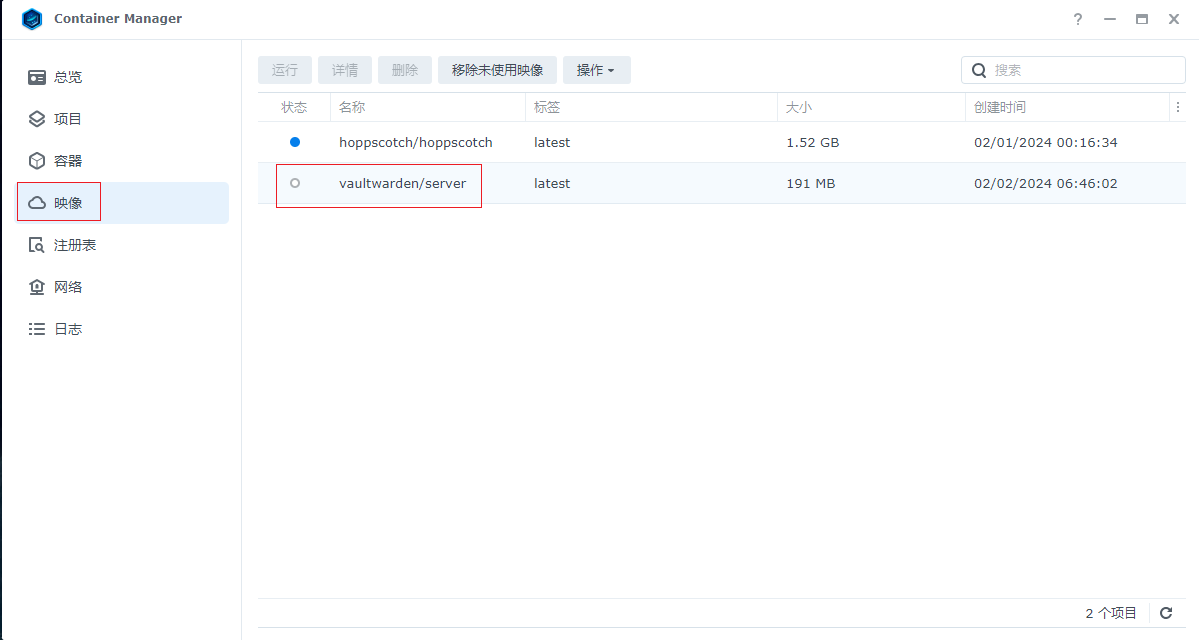Expand the 操作 action dropdown
The width and height of the screenshot is (1199, 640).
tap(596, 70)
